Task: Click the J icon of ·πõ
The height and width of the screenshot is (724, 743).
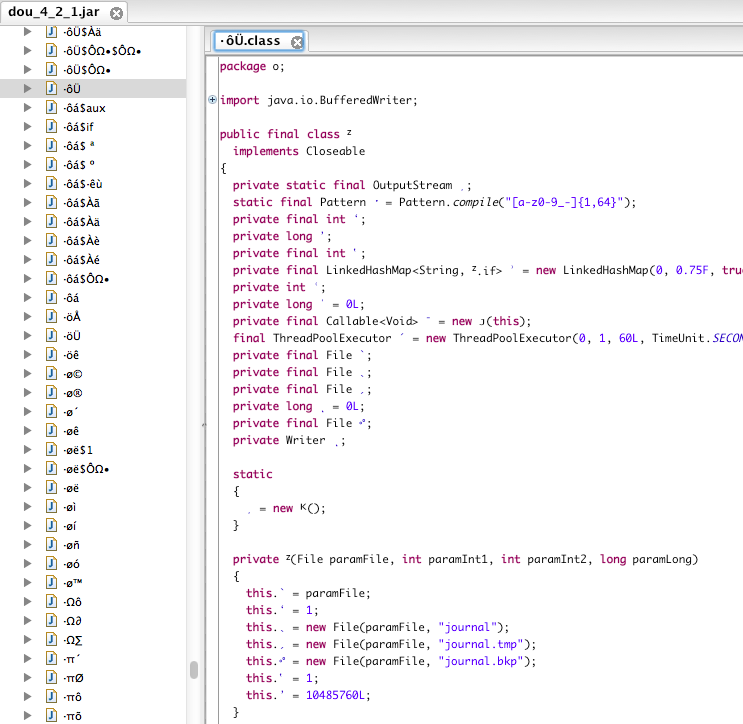Action: [x=51, y=715]
